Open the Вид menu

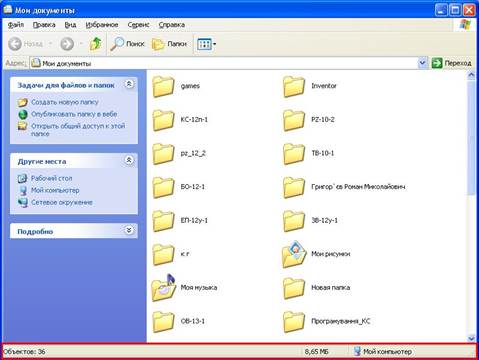coord(70,25)
